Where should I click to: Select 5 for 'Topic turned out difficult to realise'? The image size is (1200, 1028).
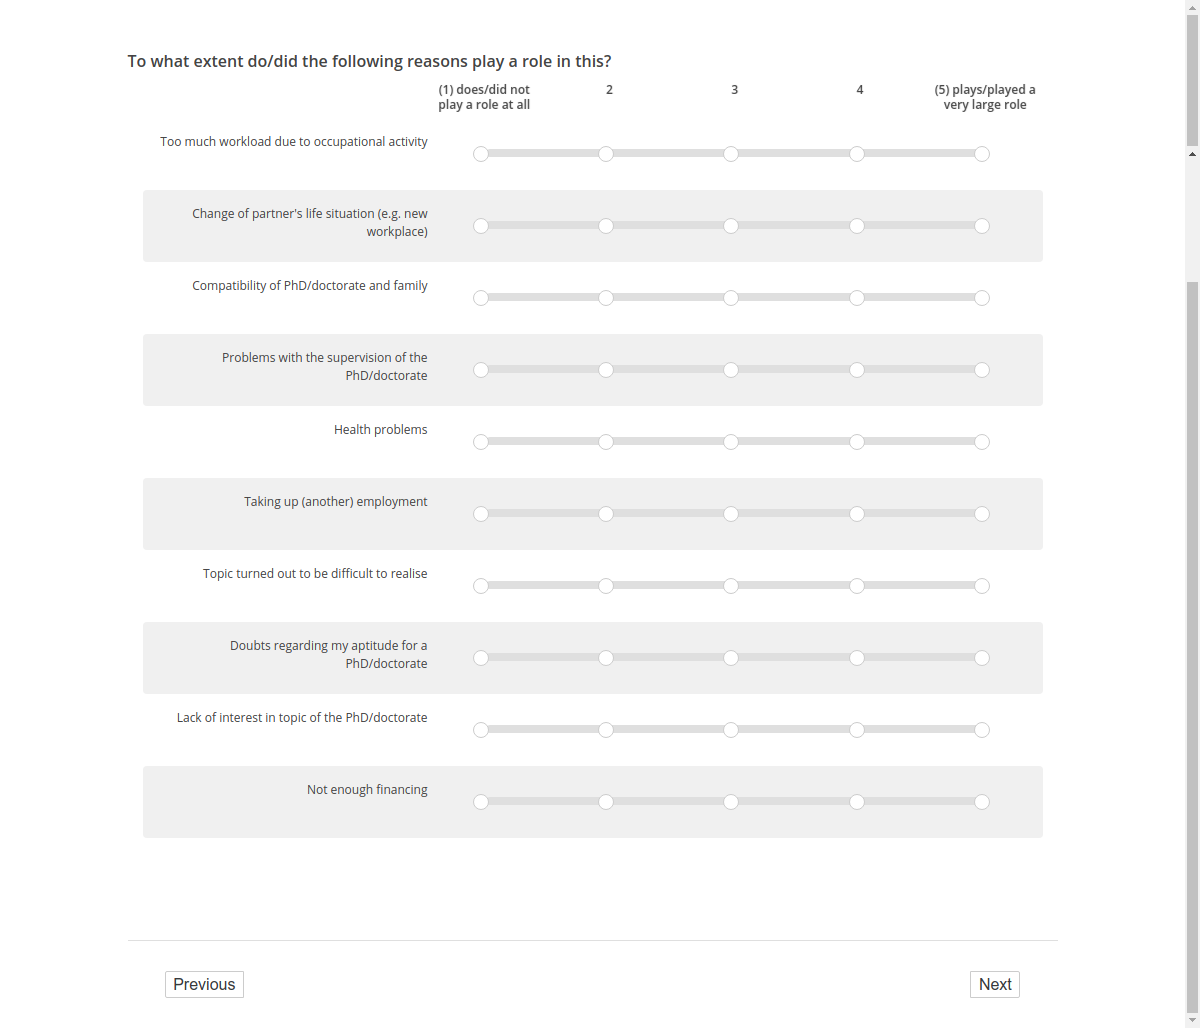[982, 586]
